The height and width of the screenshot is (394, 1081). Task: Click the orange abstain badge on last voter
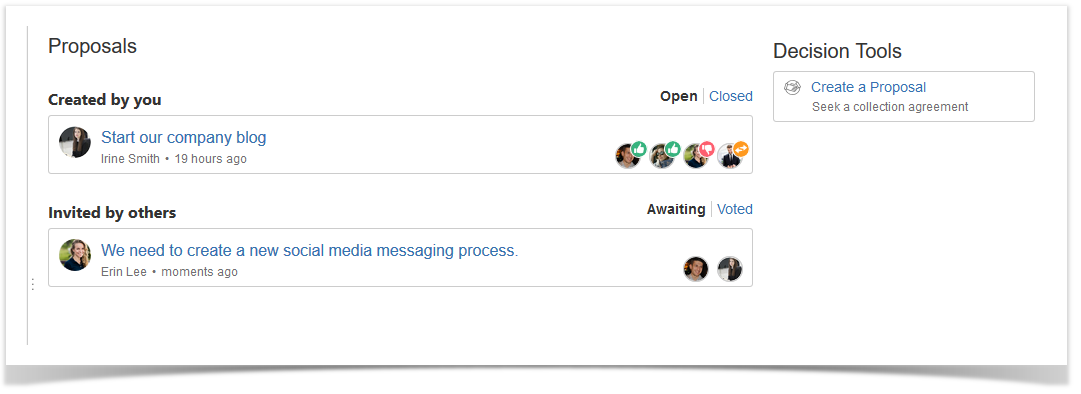click(740, 148)
